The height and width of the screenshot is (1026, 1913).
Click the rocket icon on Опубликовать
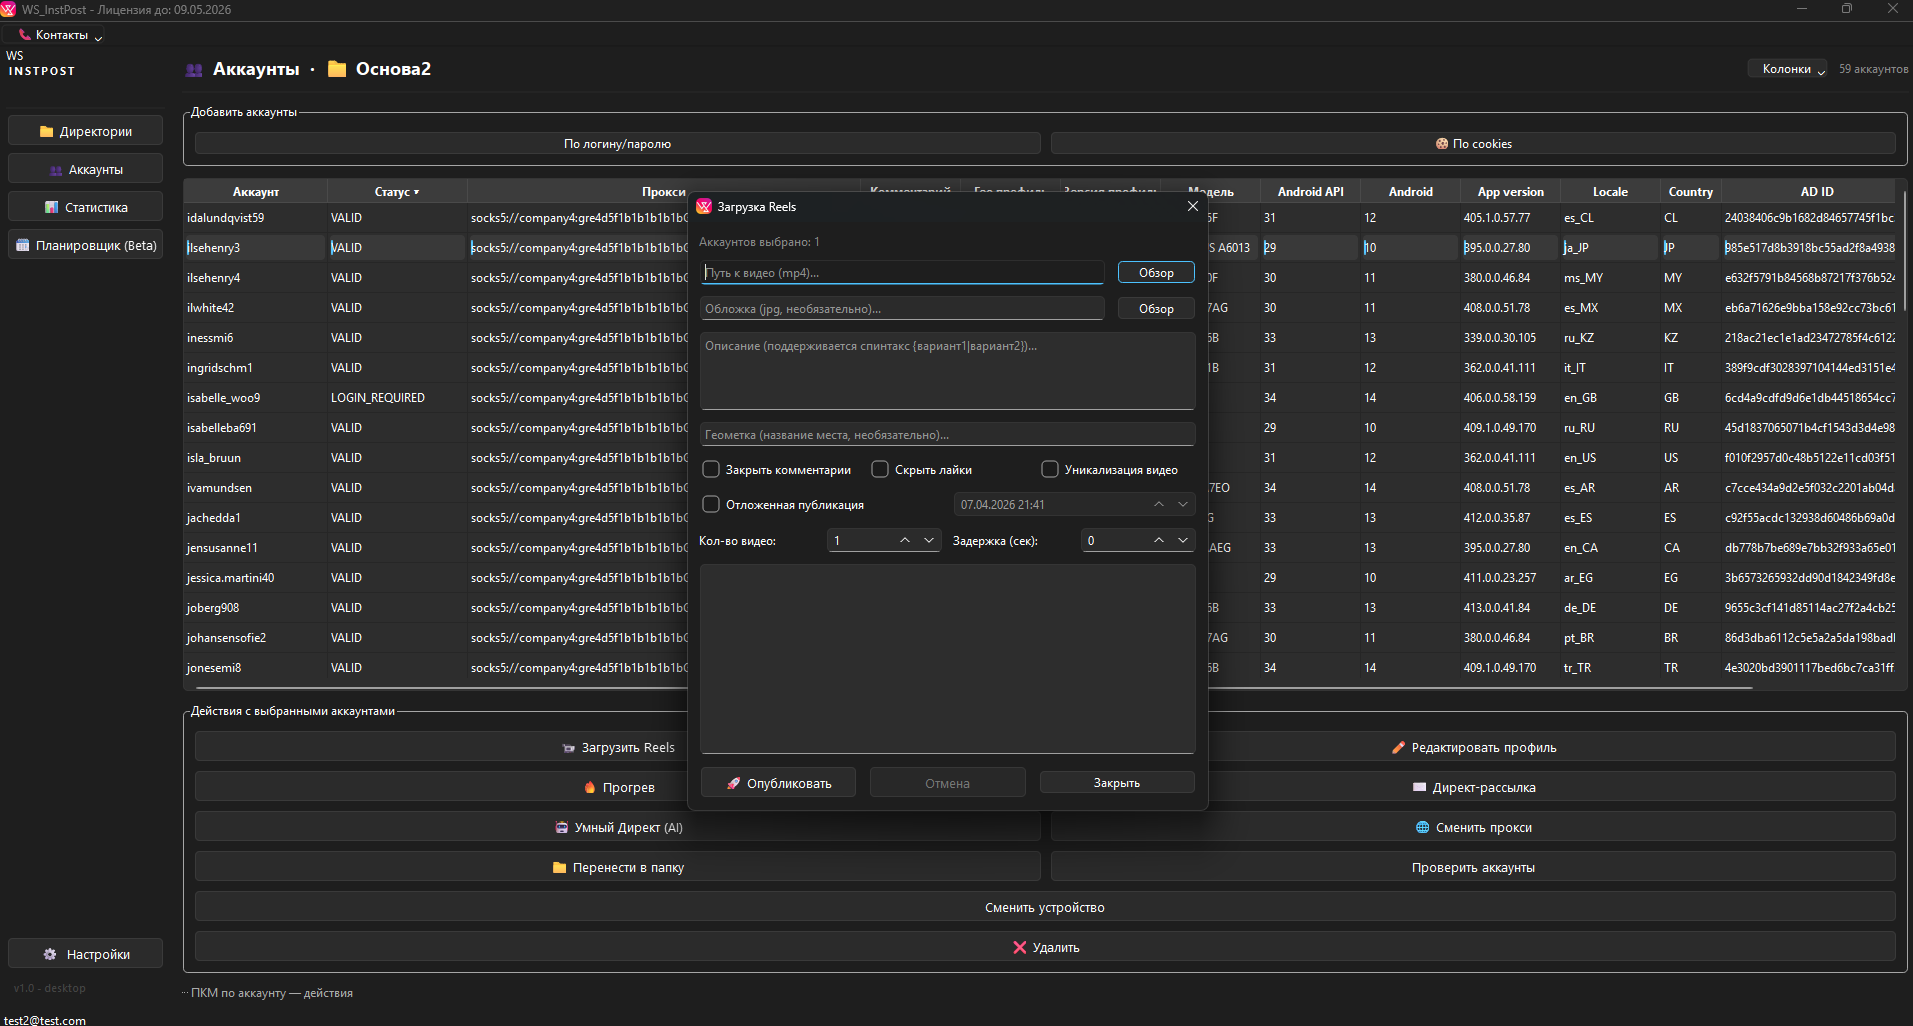tap(733, 783)
